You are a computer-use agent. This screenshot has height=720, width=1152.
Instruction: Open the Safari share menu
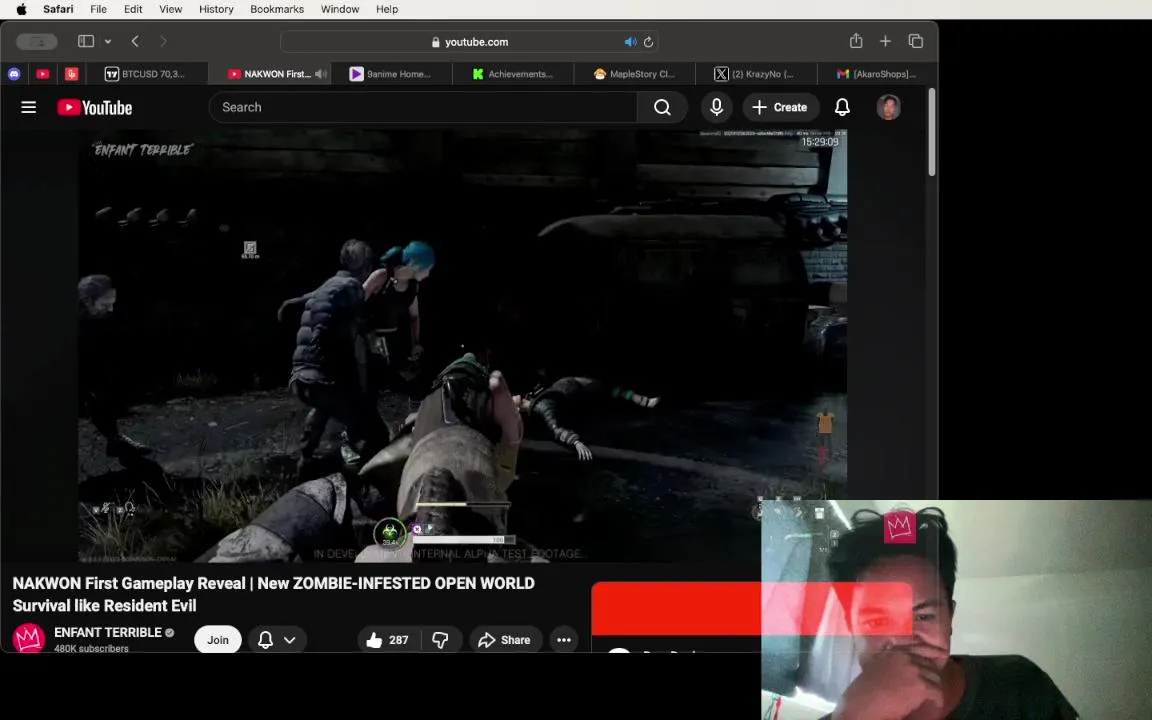tap(856, 41)
